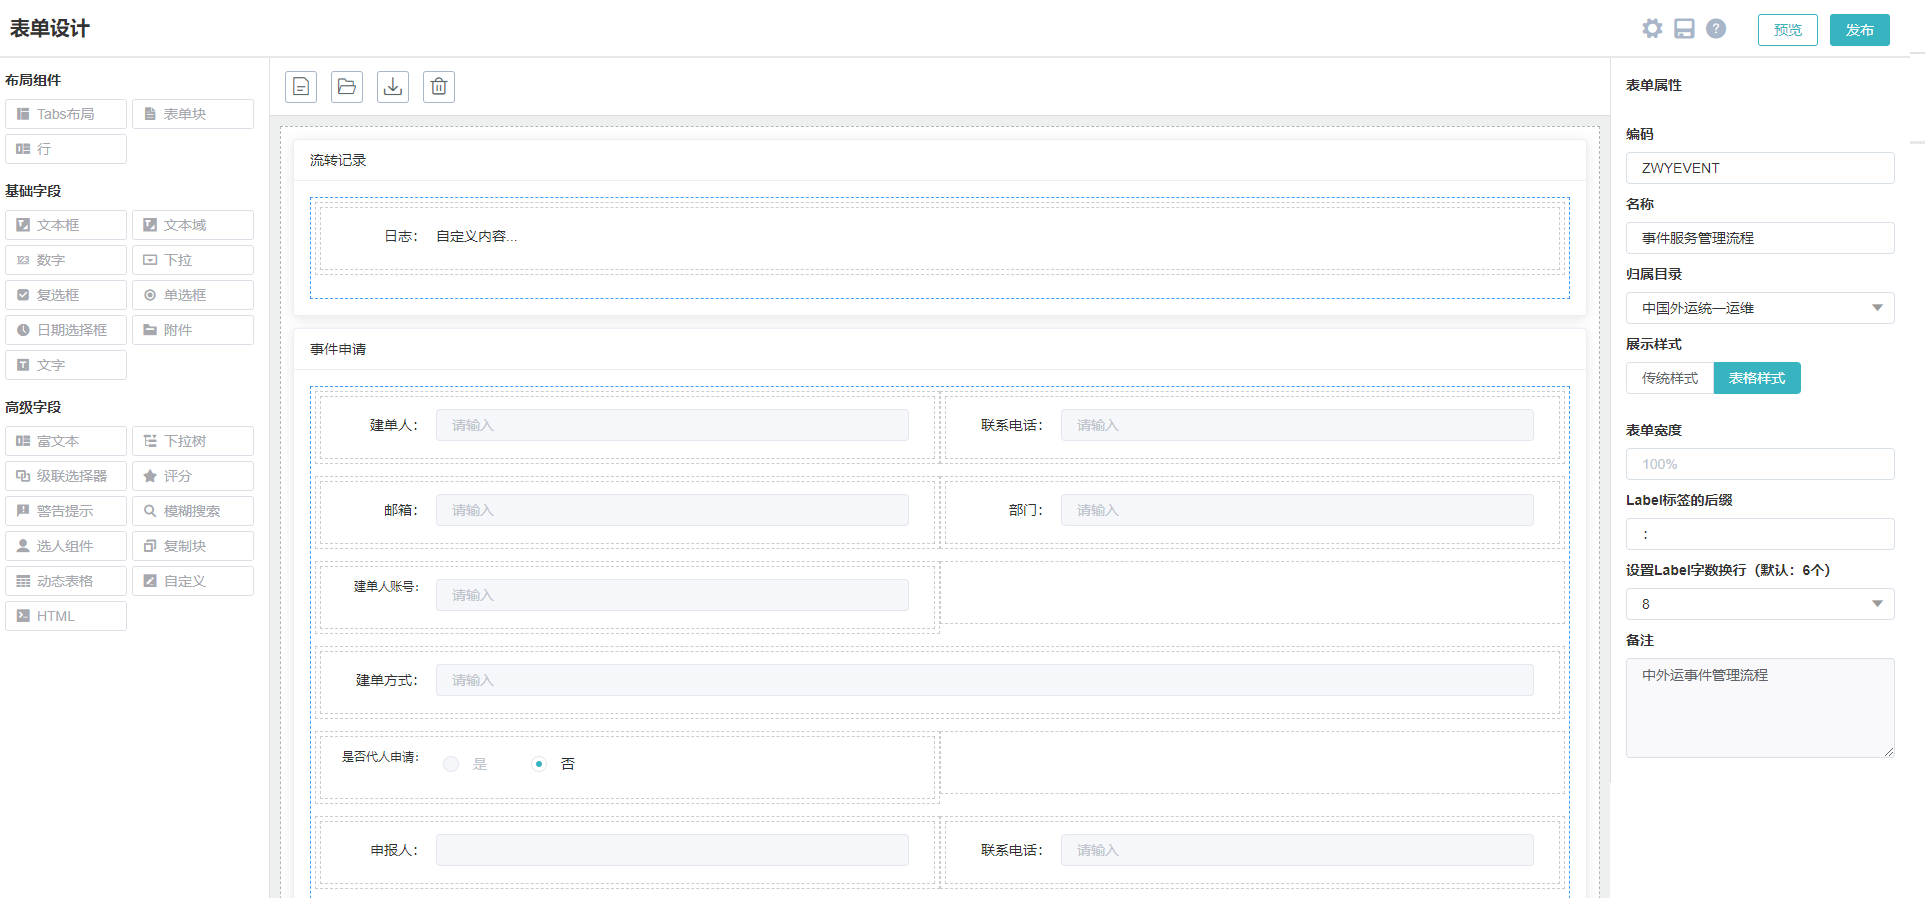Click the trash delete toolbar icon
The height and width of the screenshot is (898, 1925).
[x=439, y=87]
